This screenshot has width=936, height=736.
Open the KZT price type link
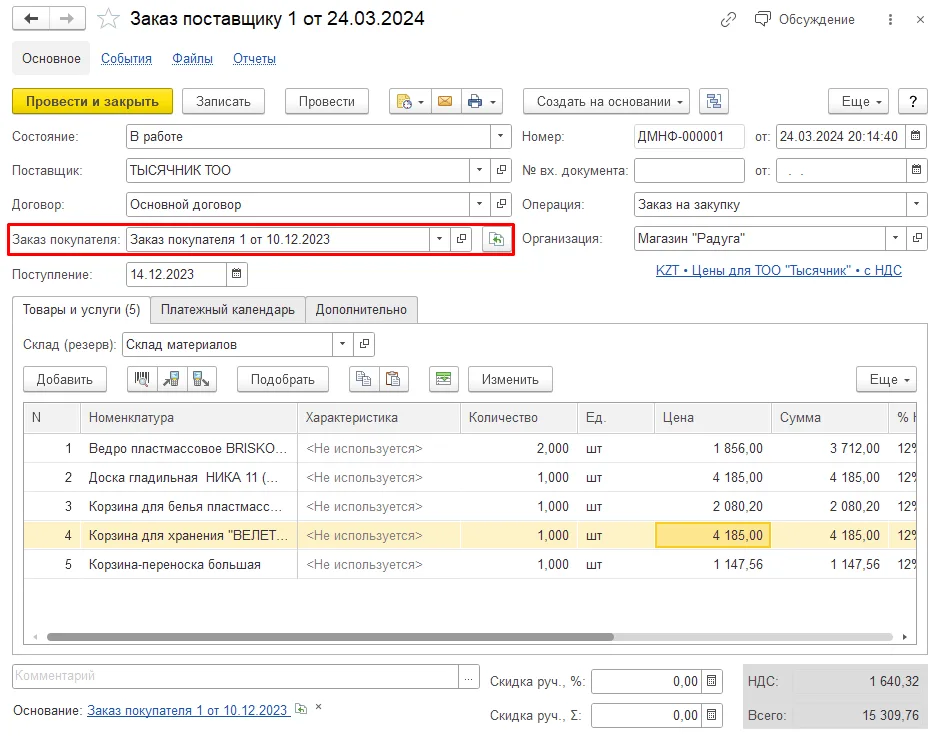(x=778, y=270)
